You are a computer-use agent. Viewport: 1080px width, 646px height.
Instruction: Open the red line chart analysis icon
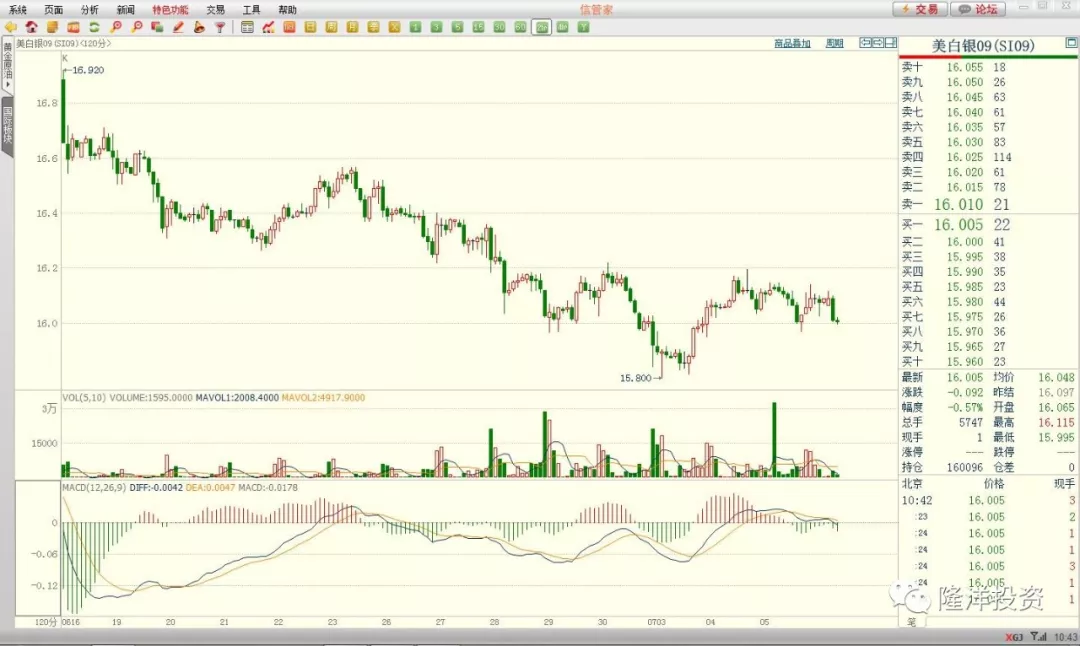tap(268, 27)
